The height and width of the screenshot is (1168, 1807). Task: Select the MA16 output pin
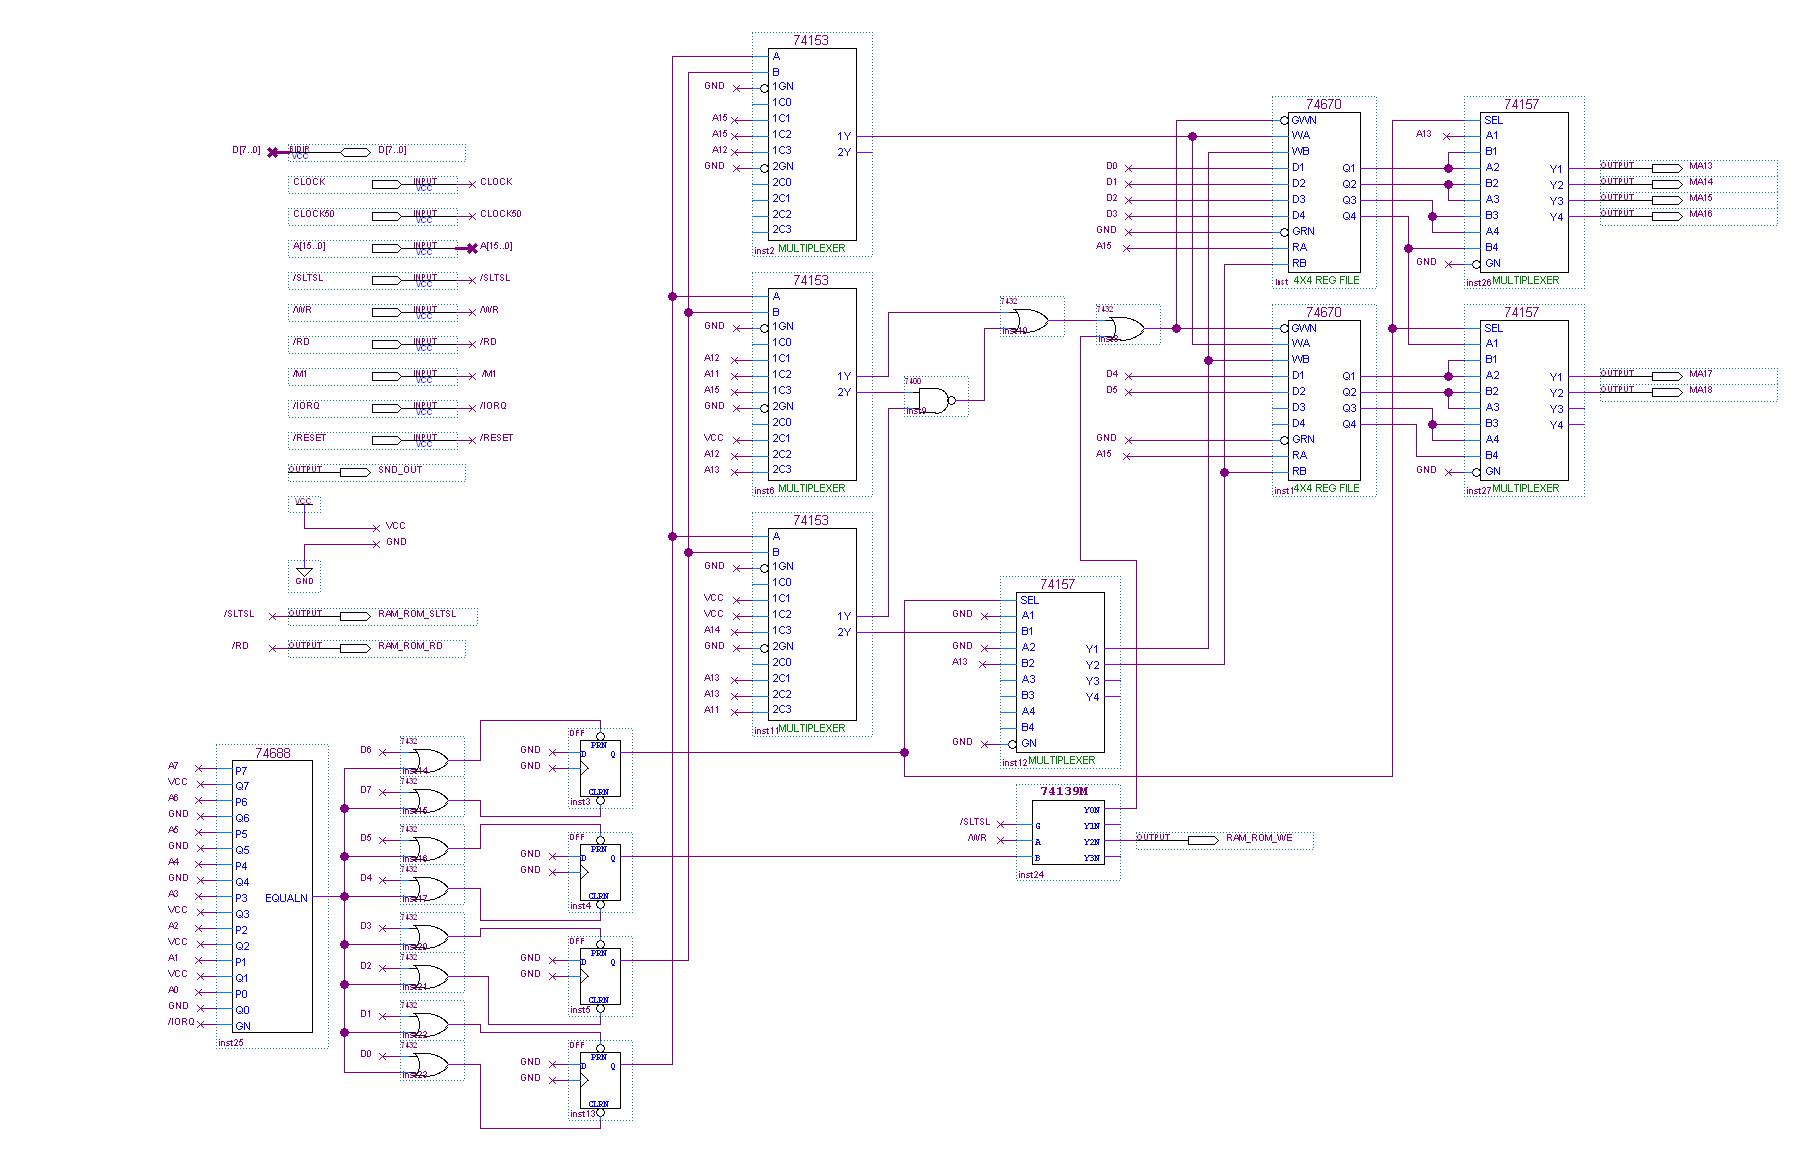[1688, 216]
